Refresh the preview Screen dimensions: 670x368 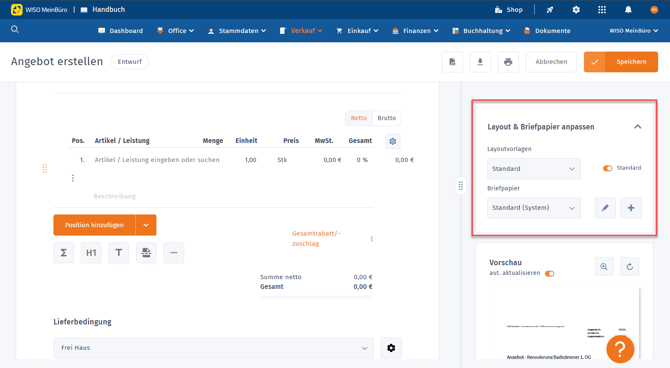630,267
